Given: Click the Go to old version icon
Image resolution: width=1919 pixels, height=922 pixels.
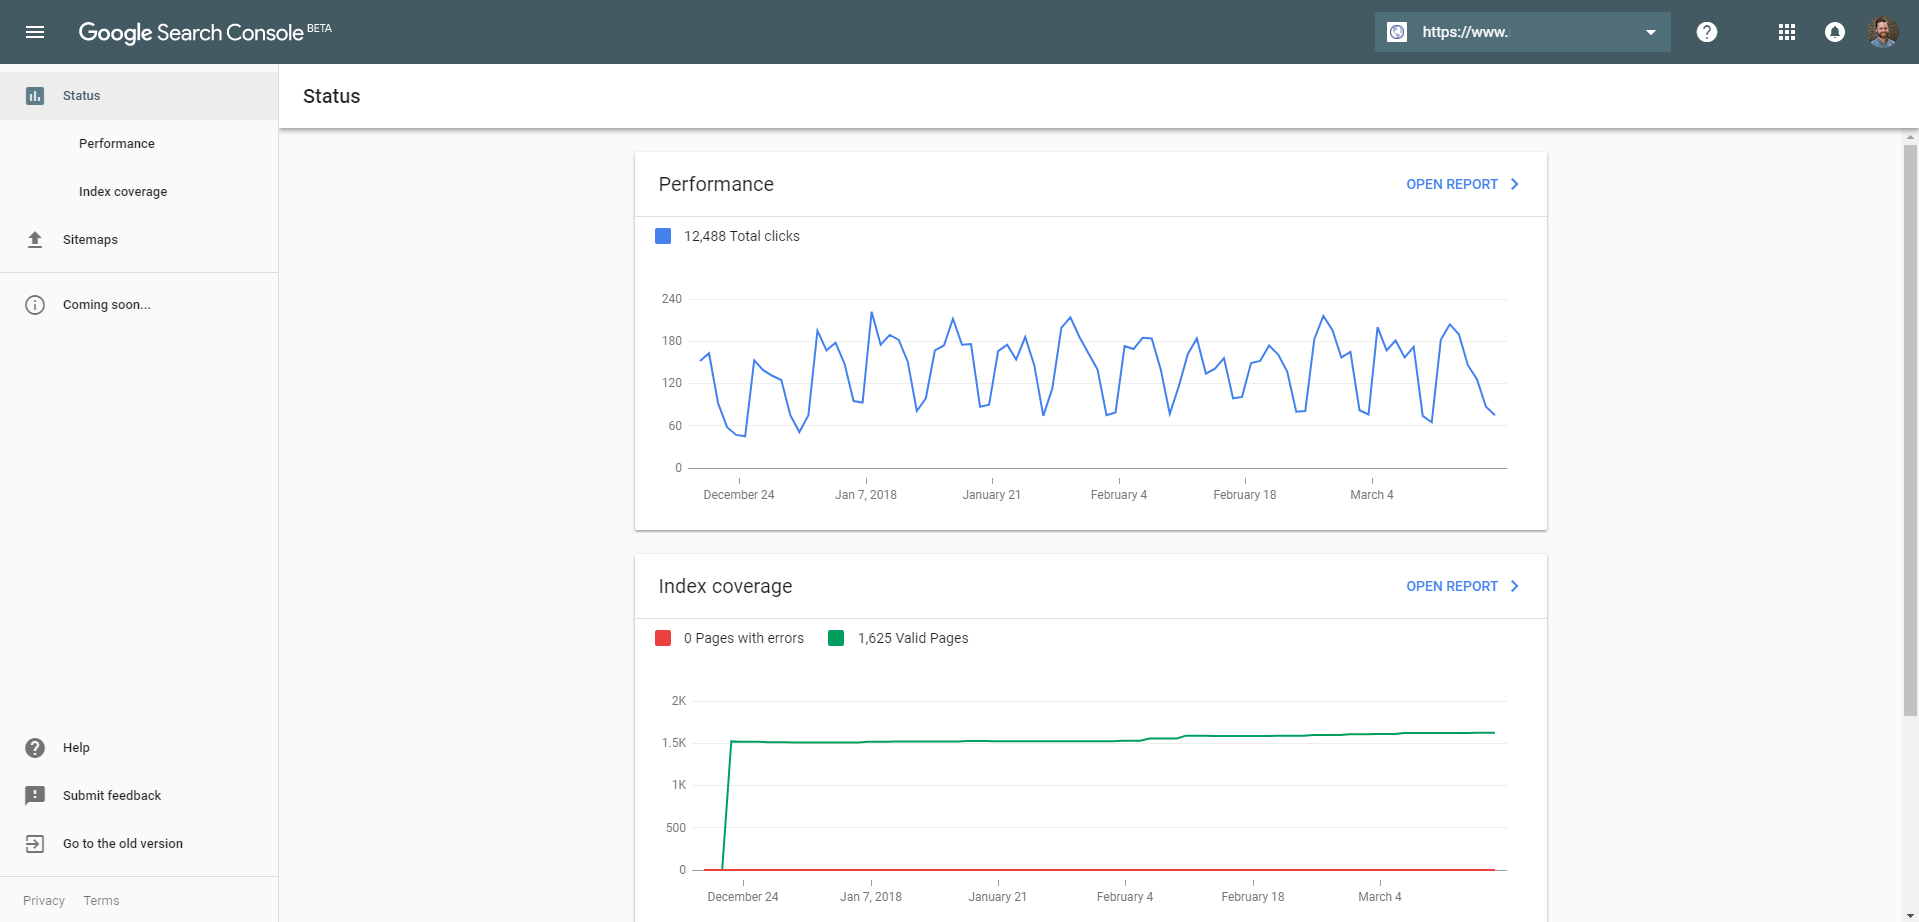Looking at the screenshot, I should [x=35, y=844].
